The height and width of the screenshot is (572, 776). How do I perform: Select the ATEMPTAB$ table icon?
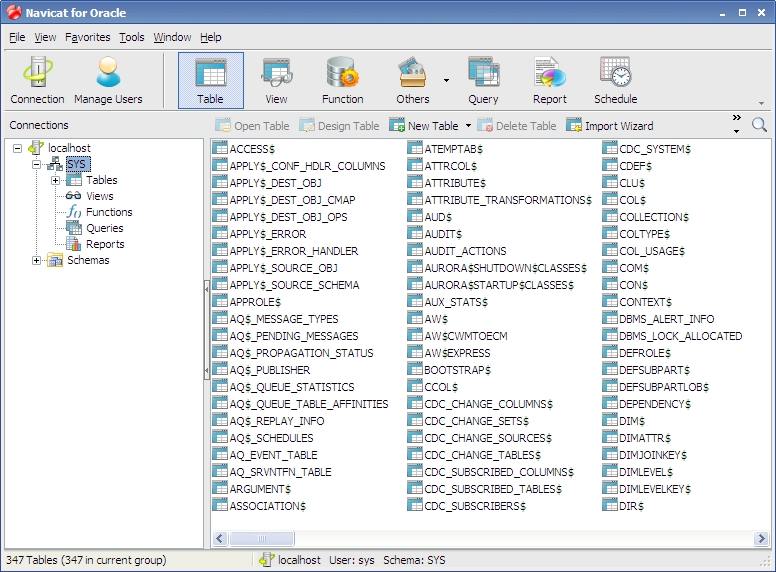[415, 148]
